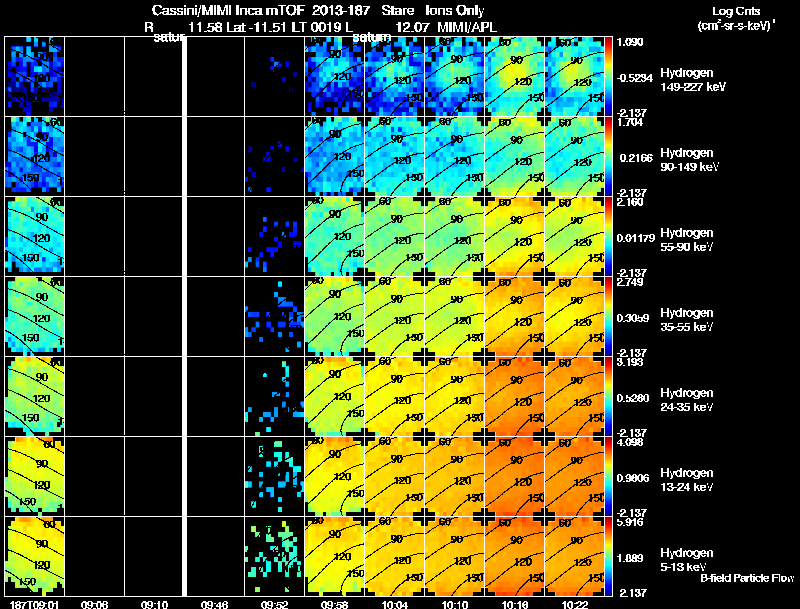Viewport: 800px width, 609px height.
Task: Click the 09:52 time label
Action: [274, 604]
